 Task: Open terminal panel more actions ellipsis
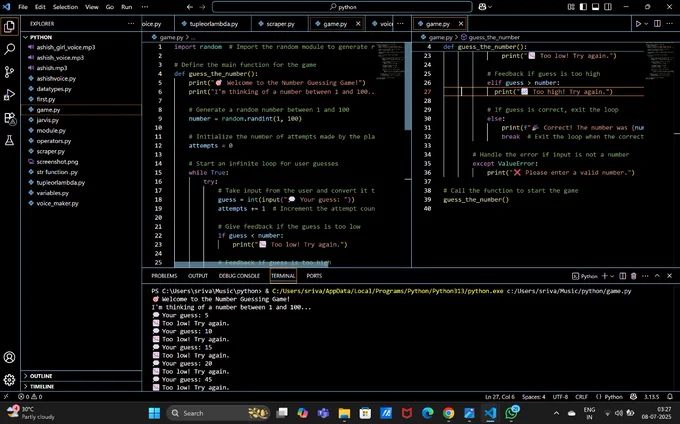(x=645, y=276)
